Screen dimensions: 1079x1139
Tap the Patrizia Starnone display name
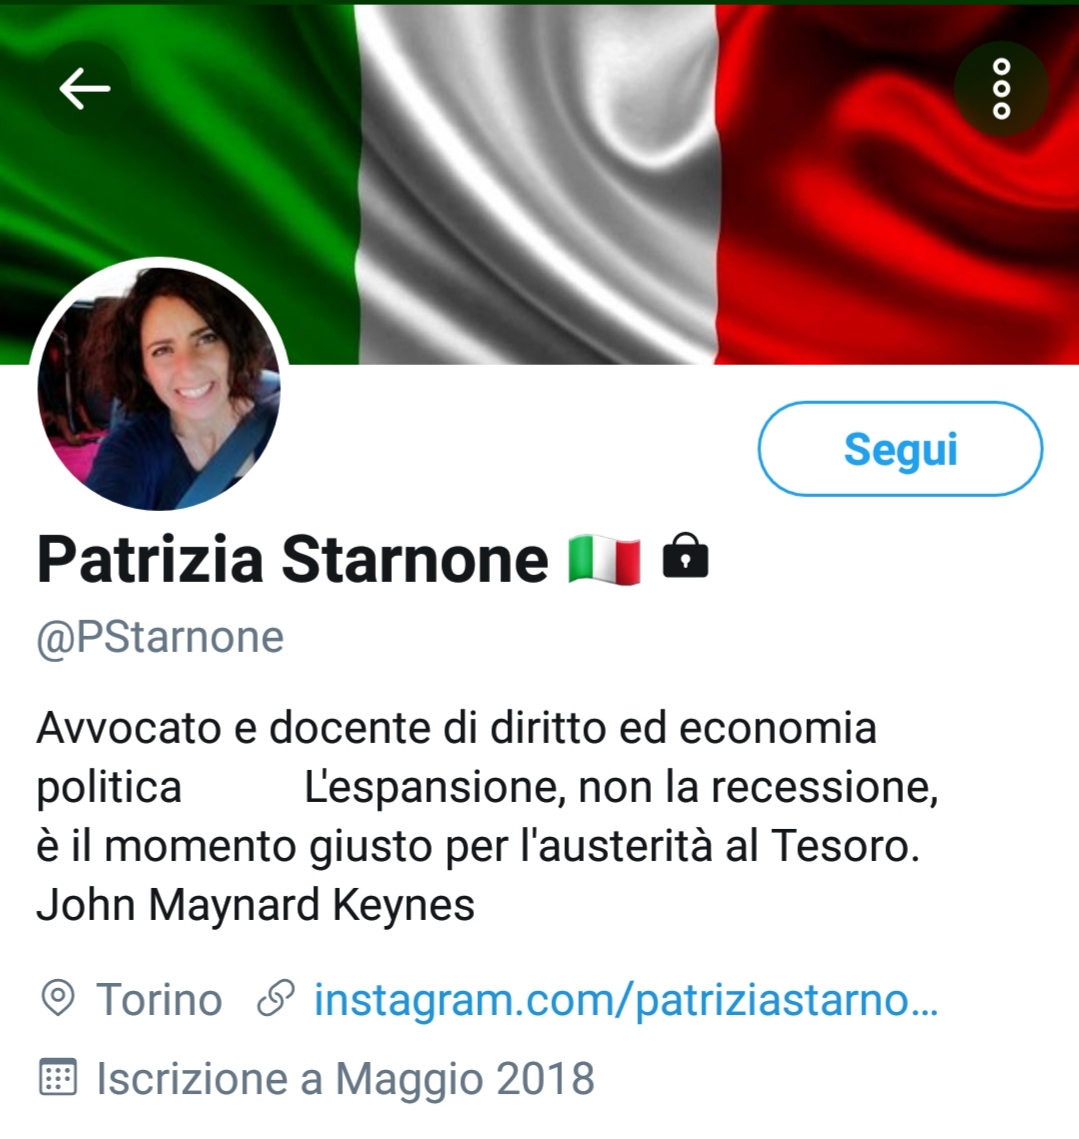point(293,559)
